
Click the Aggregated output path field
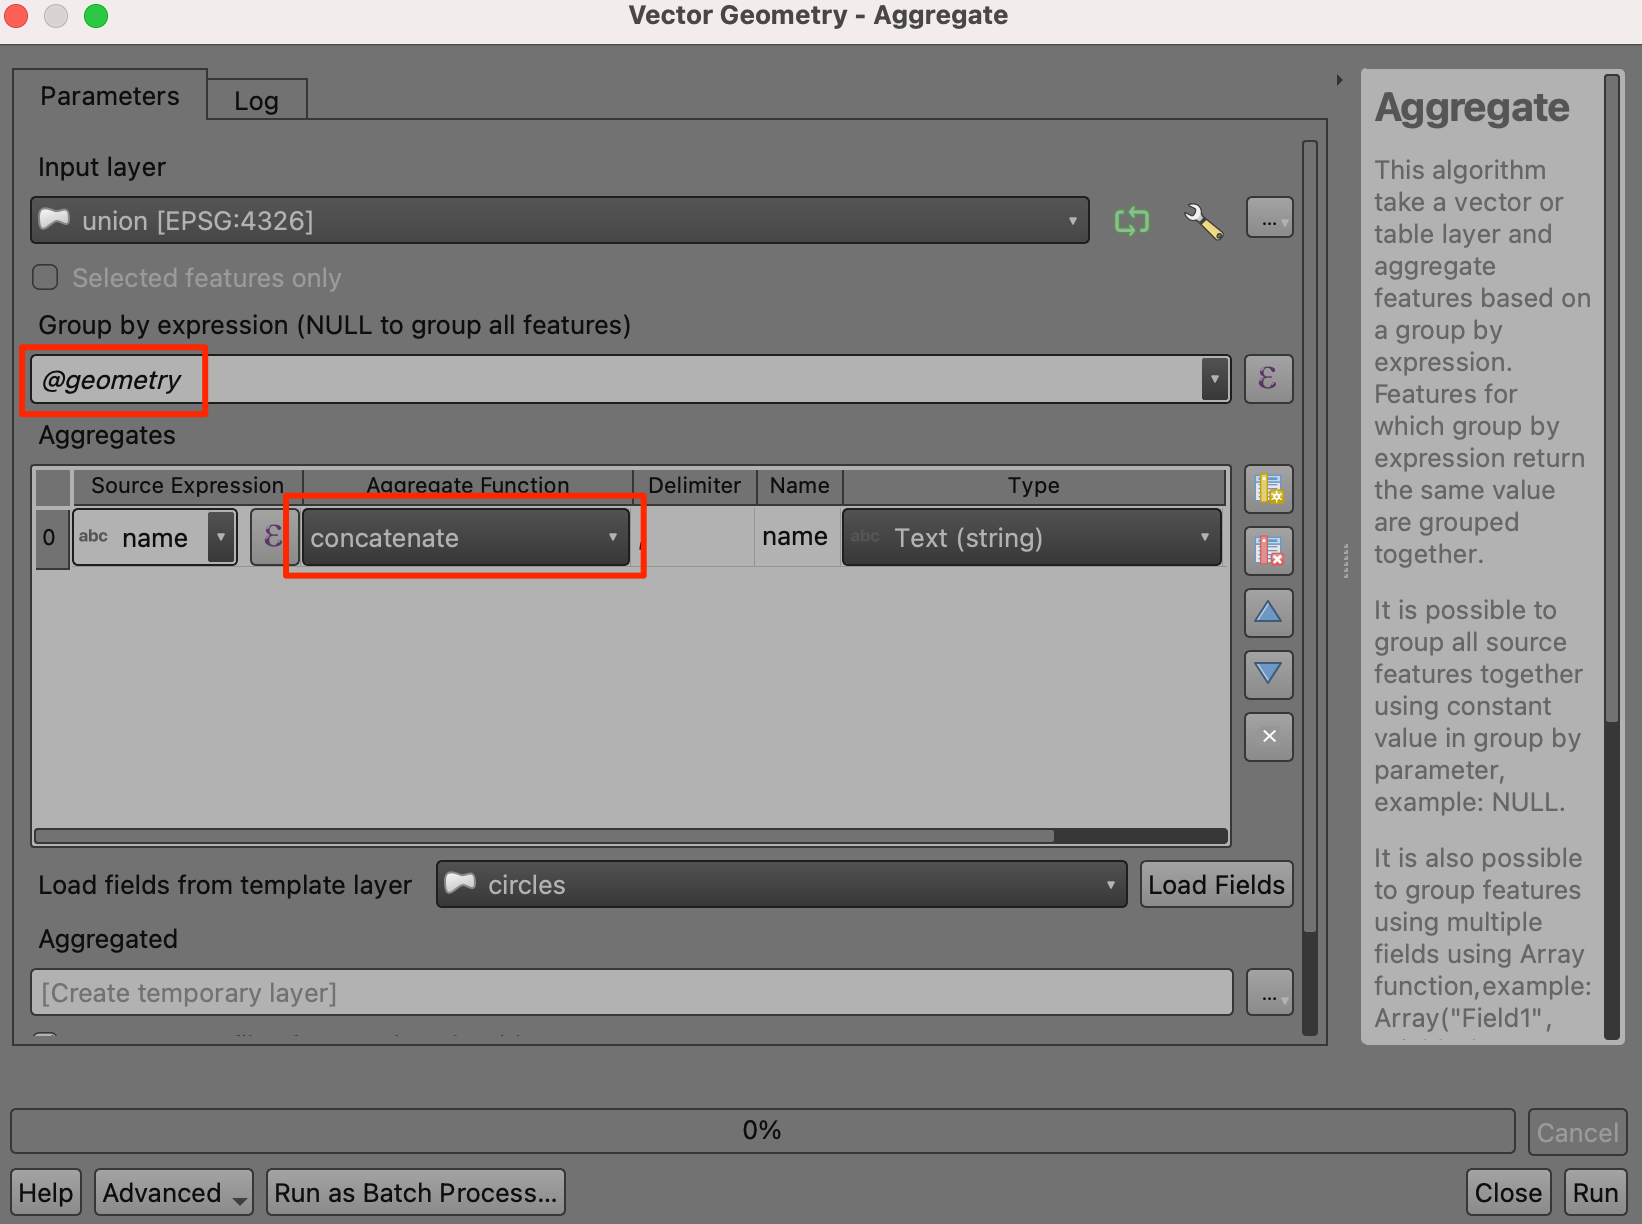click(631, 993)
